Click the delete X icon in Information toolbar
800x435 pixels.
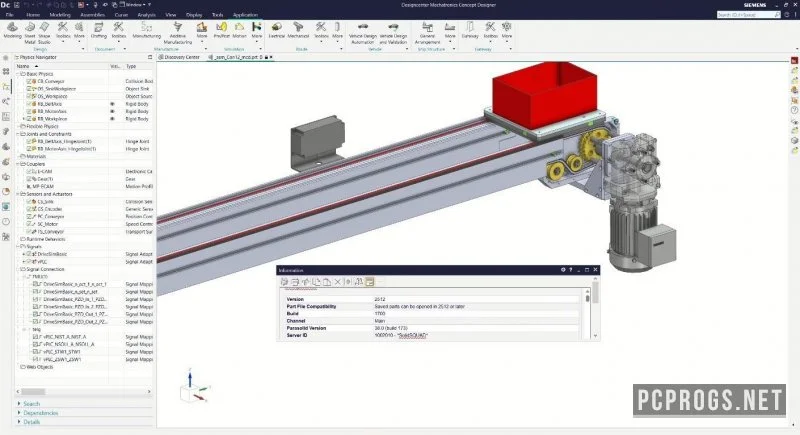point(337,282)
